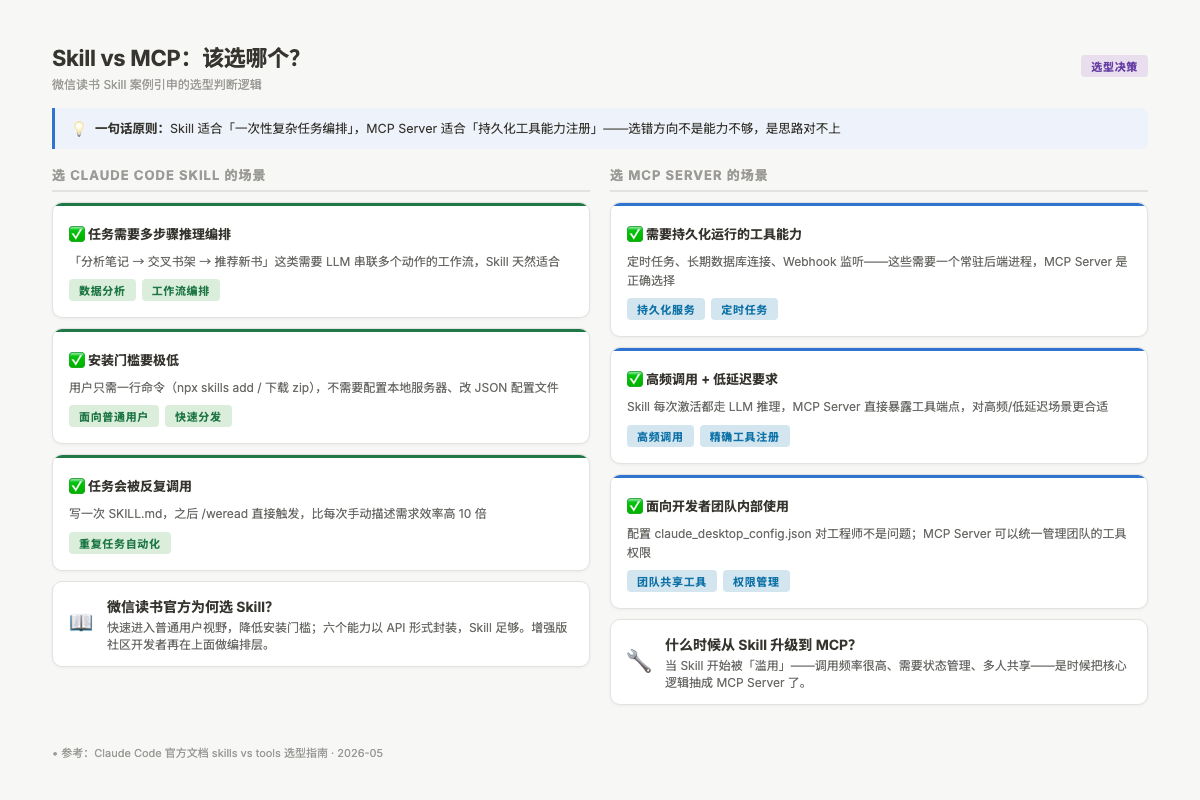
Task: Click the checkmark icon beside 需要持久化运行的工具能力
Action: (x=634, y=234)
